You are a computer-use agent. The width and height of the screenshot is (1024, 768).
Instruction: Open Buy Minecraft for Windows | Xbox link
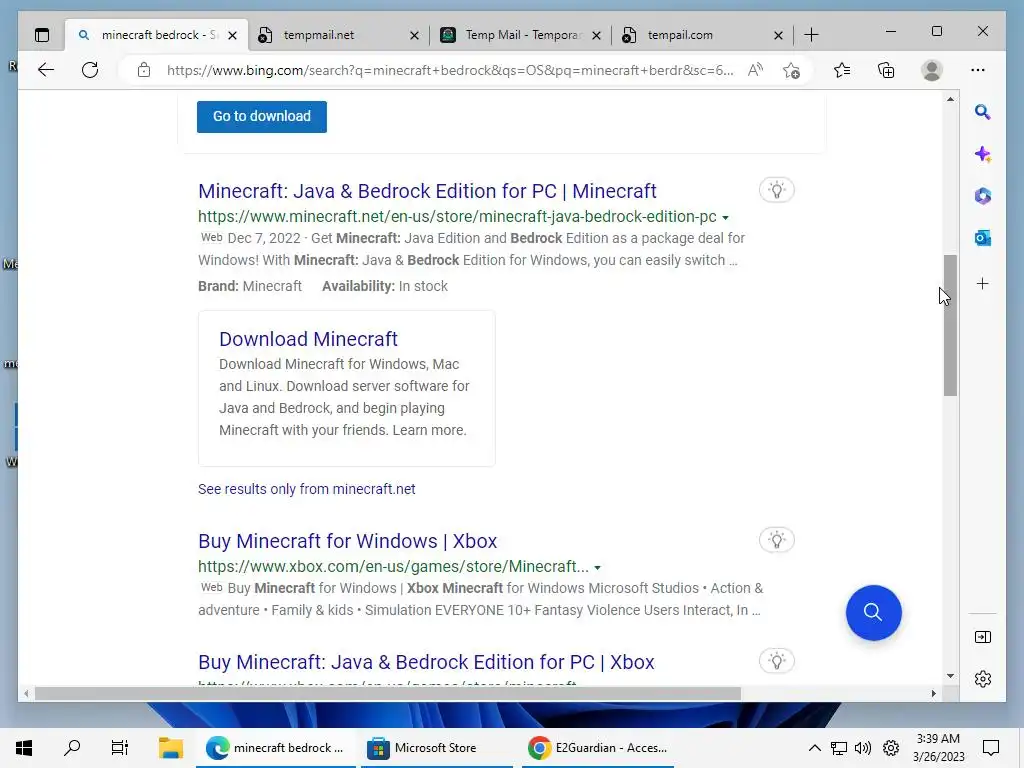(x=347, y=541)
